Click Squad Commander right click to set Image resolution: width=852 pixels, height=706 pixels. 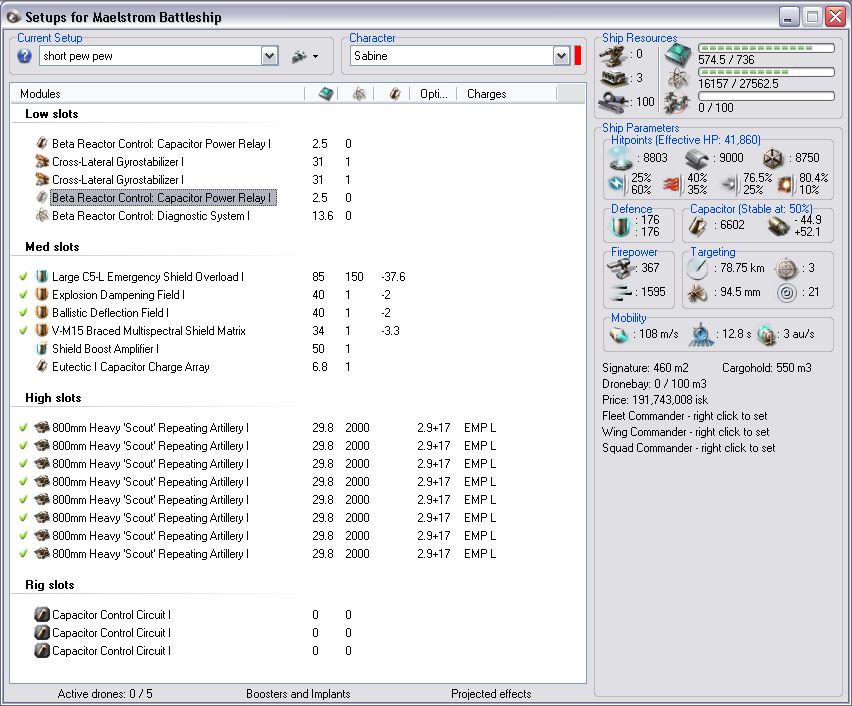coord(689,447)
